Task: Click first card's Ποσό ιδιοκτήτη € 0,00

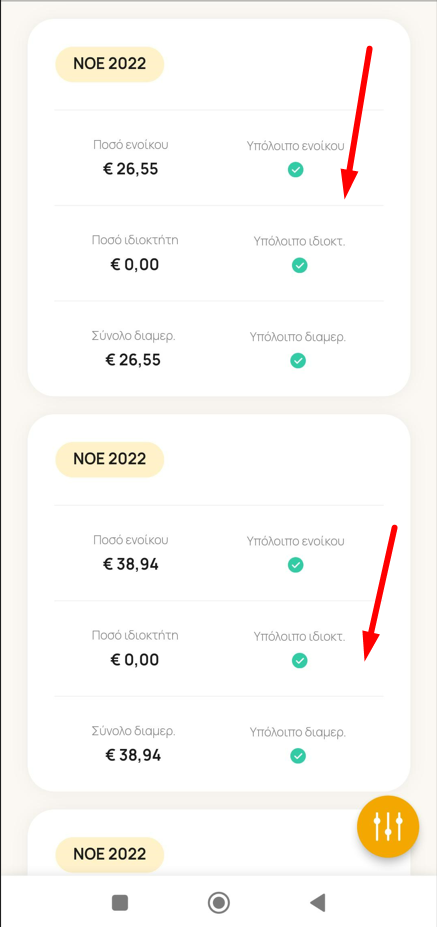Action: [x=135, y=264]
